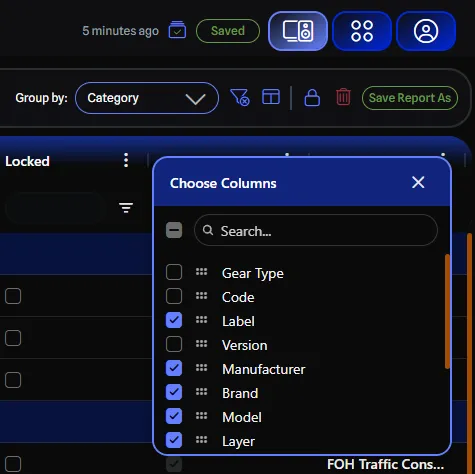Clear filters with the funnel icon
475x474 pixels.
click(x=240, y=97)
